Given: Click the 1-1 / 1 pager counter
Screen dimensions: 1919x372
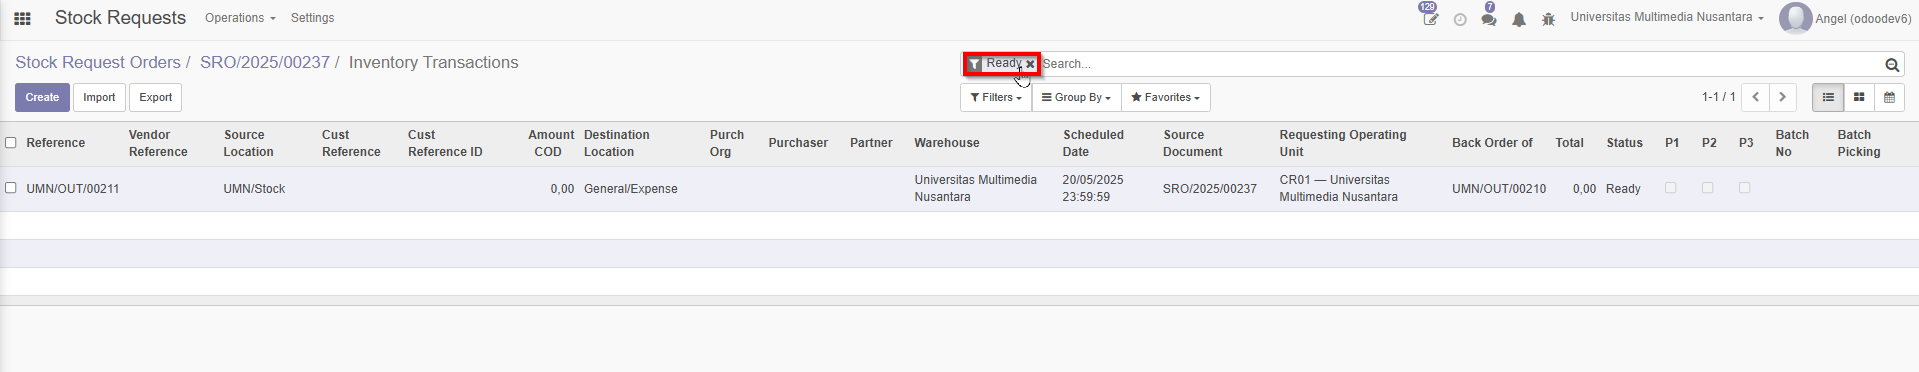Looking at the screenshot, I should point(1718,97).
